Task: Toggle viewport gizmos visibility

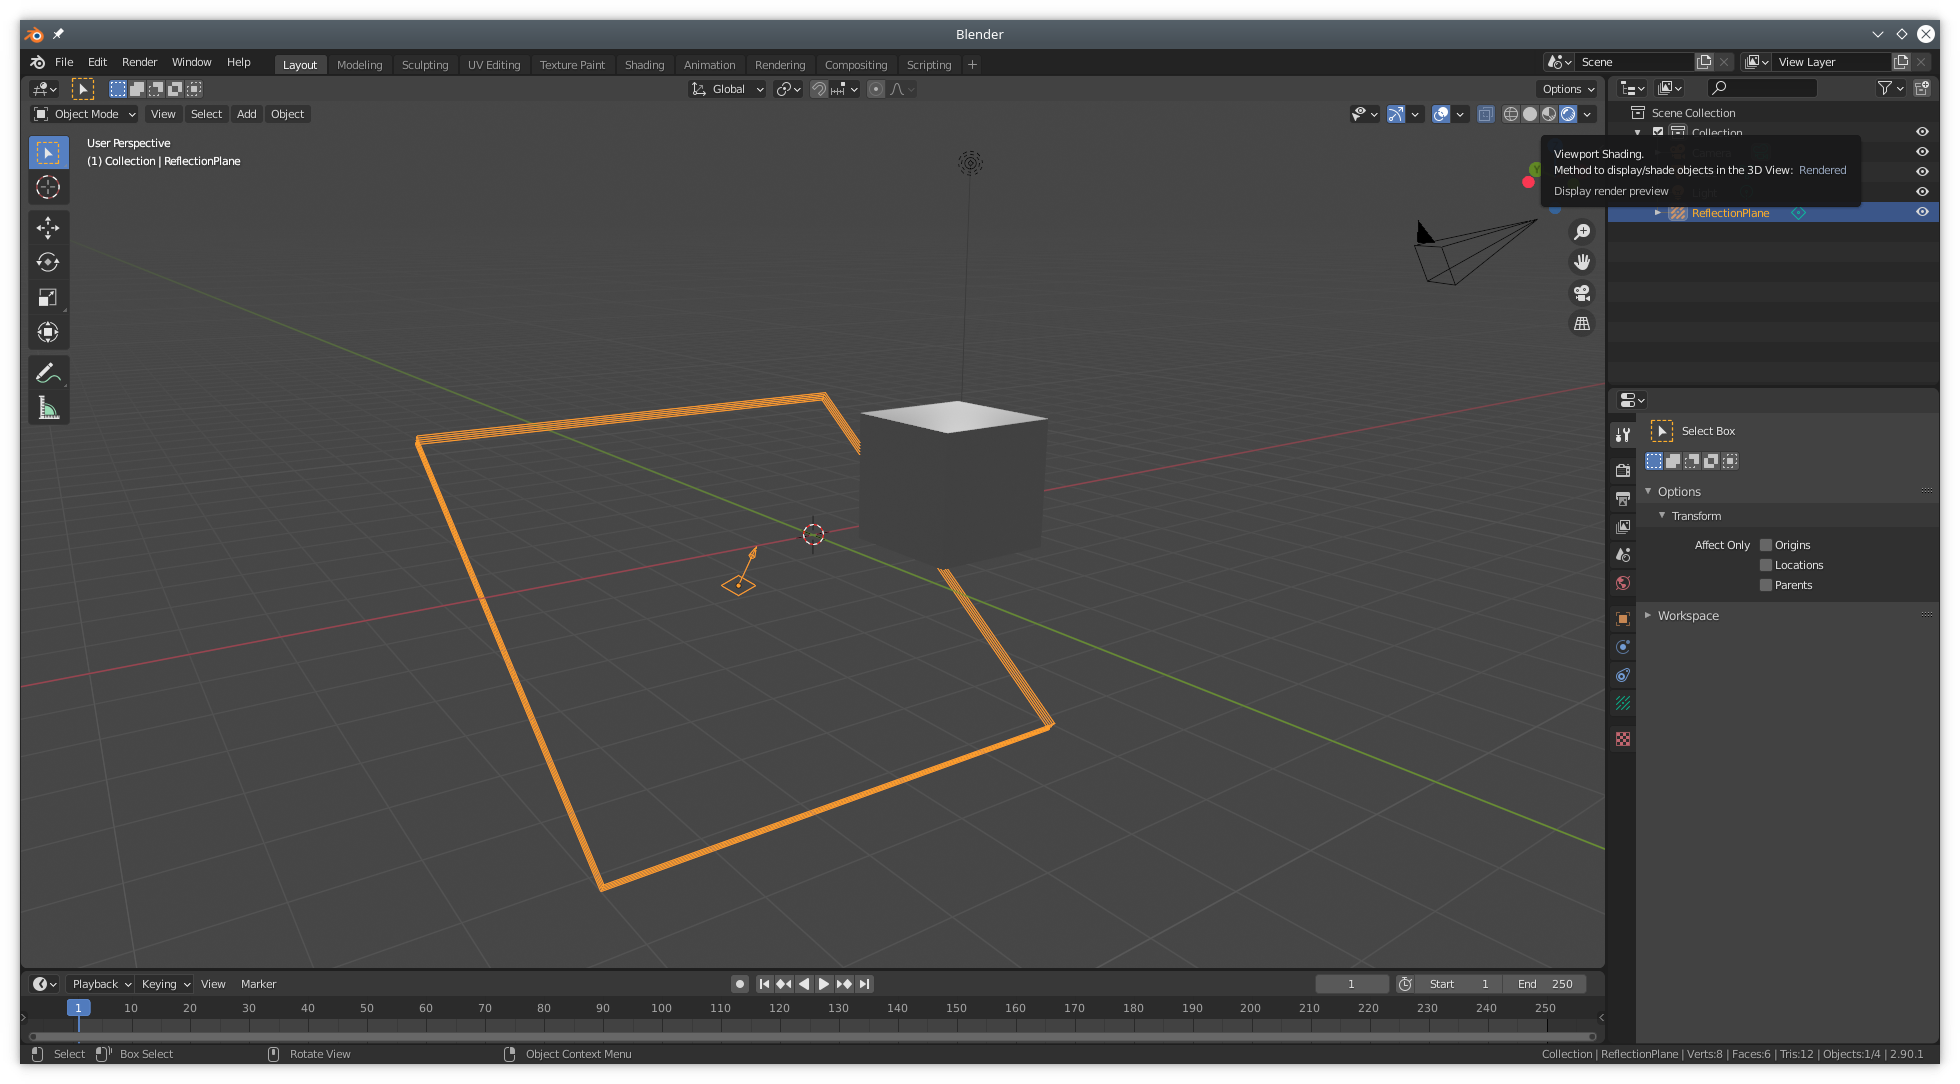Action: [1396, 114]
